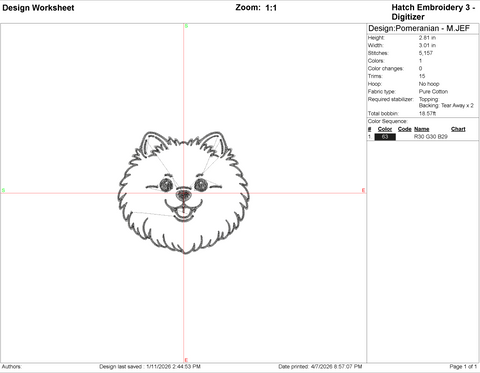Click the 'Code' column header
The image size is (480, 373).
(x=405, y=129)
